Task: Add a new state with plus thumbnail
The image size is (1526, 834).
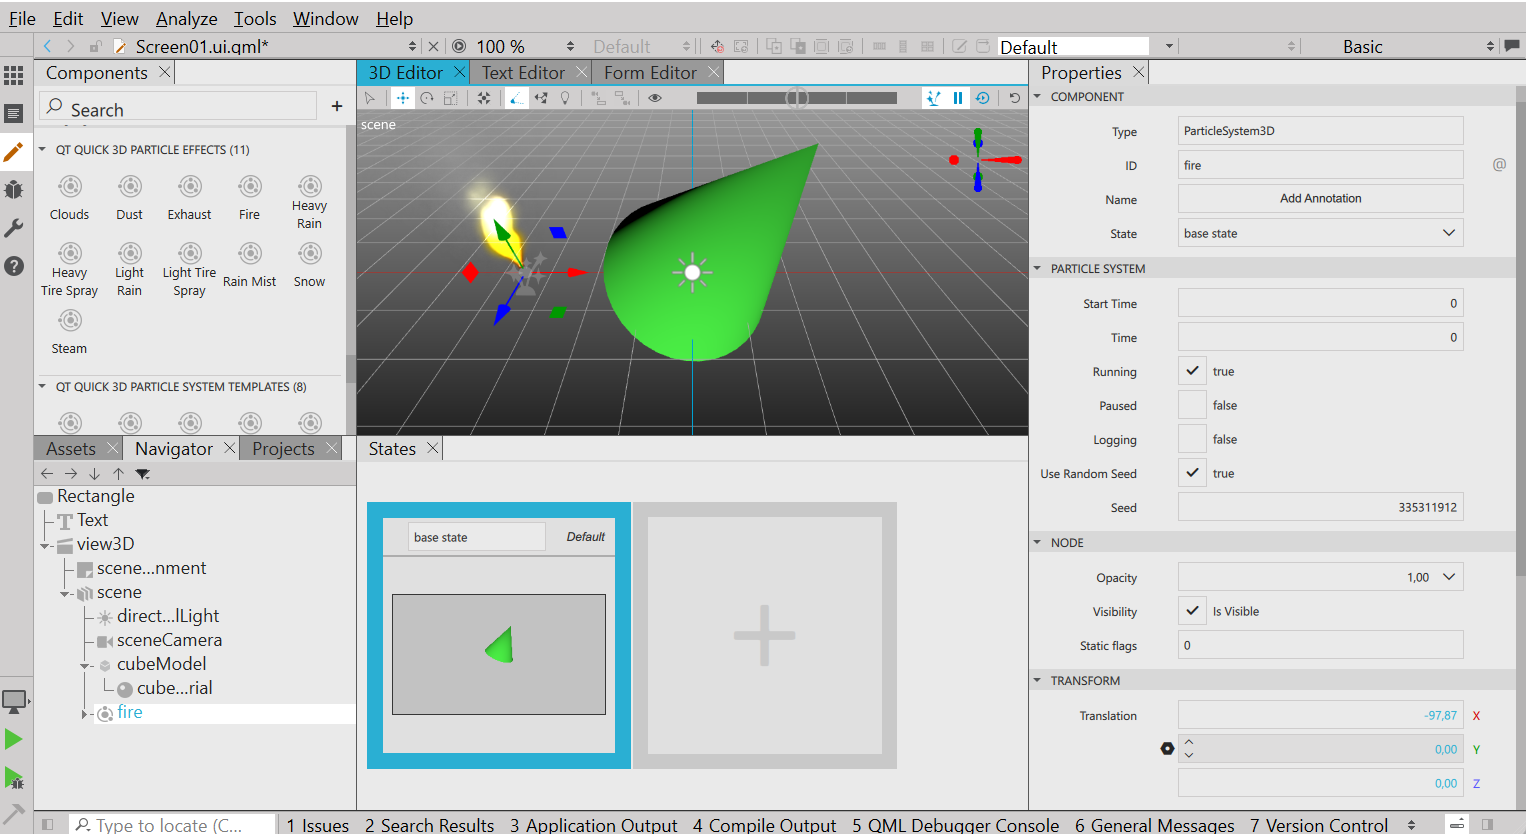Action: click(x=764, y=635)
